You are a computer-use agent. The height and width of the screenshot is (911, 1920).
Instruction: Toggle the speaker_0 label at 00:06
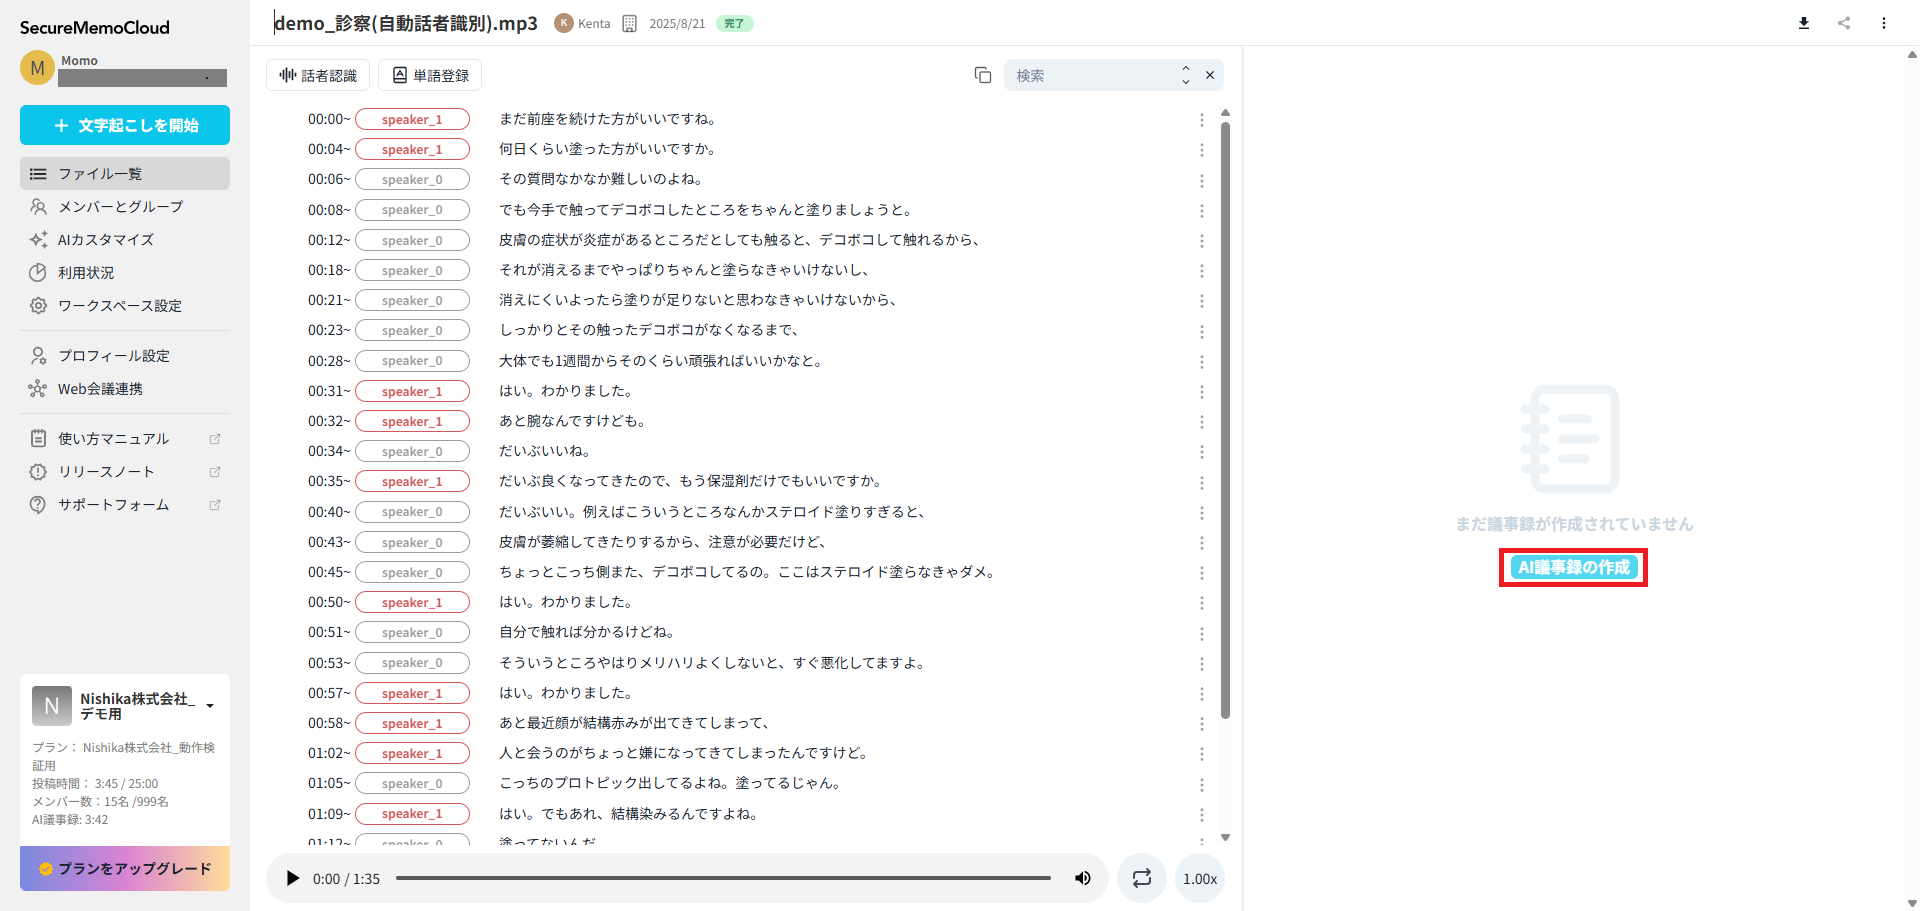[x=412, y=179]
